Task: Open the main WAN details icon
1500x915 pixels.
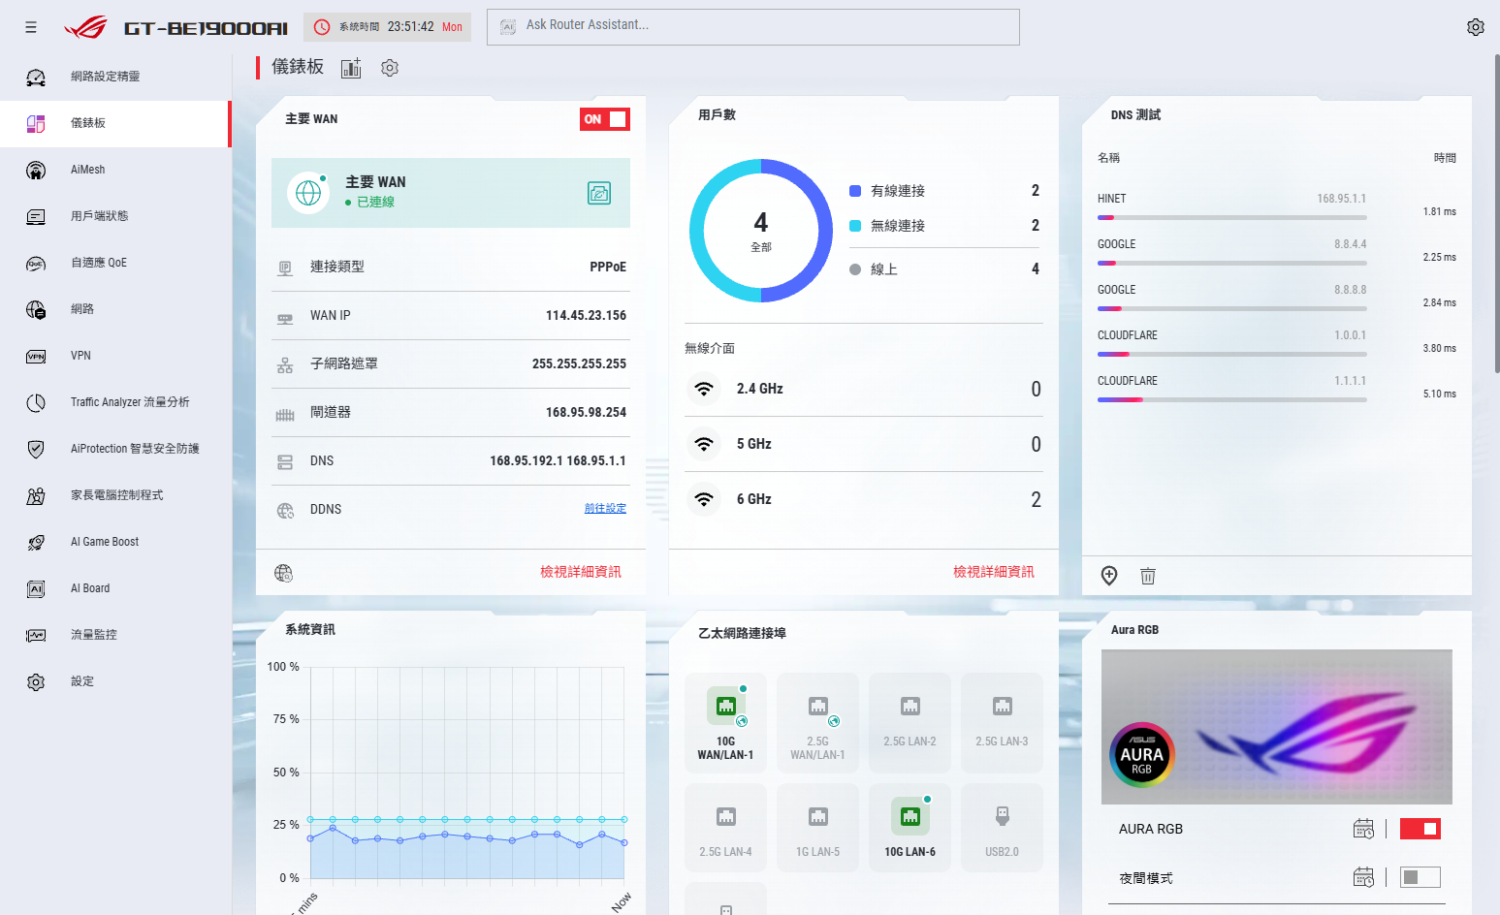Action: click(599, 193)
